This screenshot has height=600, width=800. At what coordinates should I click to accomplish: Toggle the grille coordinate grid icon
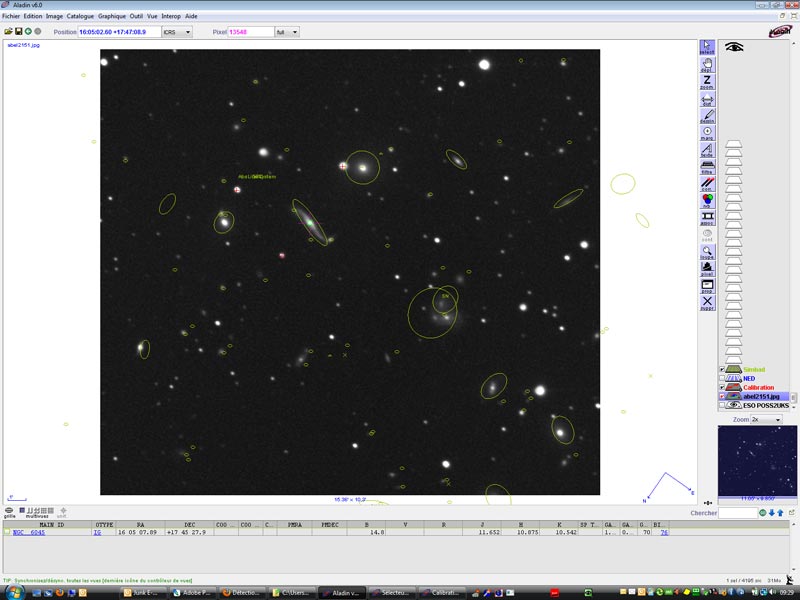9,512
